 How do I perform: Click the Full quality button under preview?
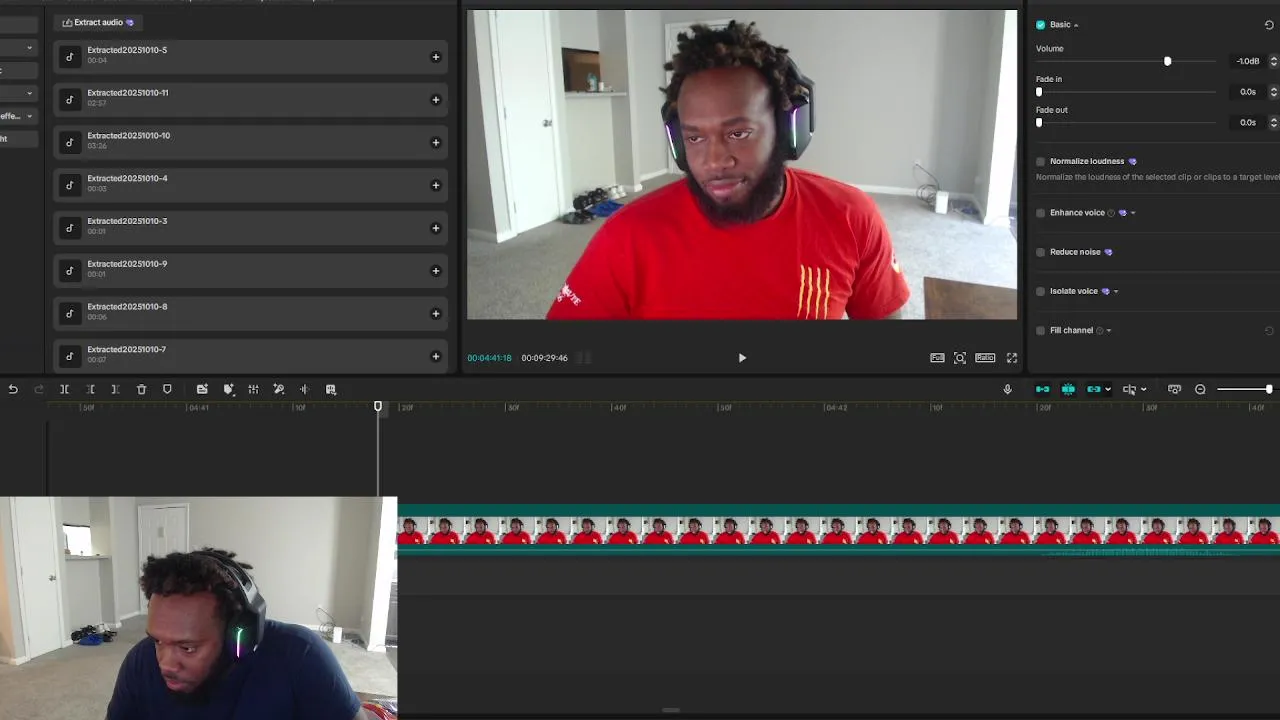pyautogui.click(x=937, y=358)
